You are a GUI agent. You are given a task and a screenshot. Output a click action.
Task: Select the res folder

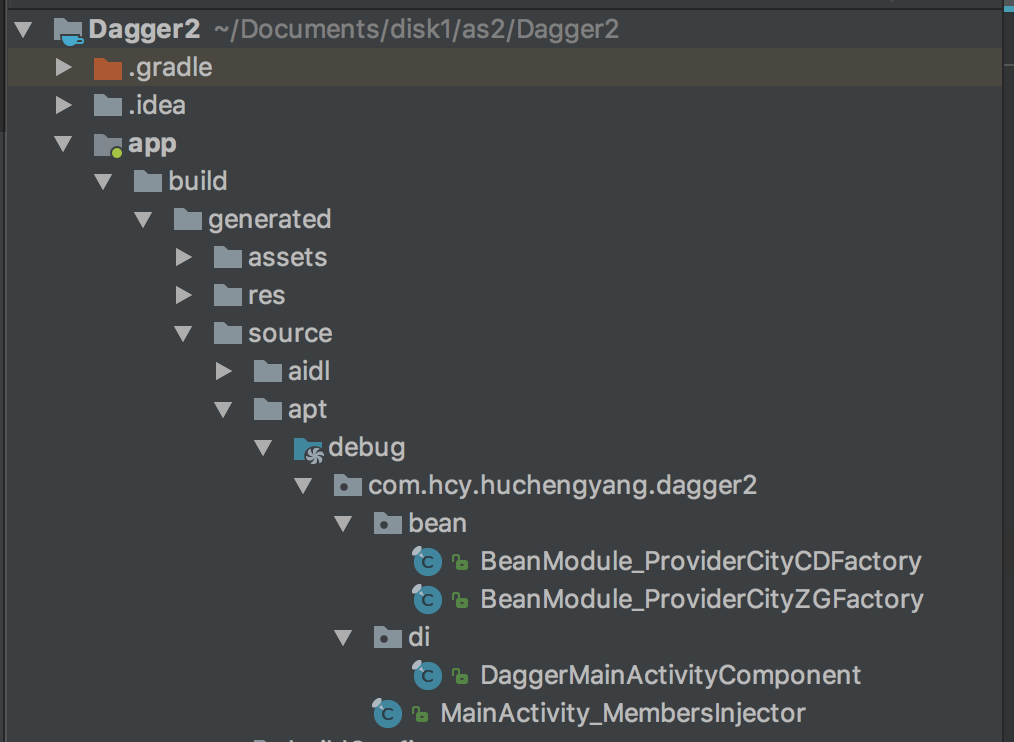coord(266,296)
